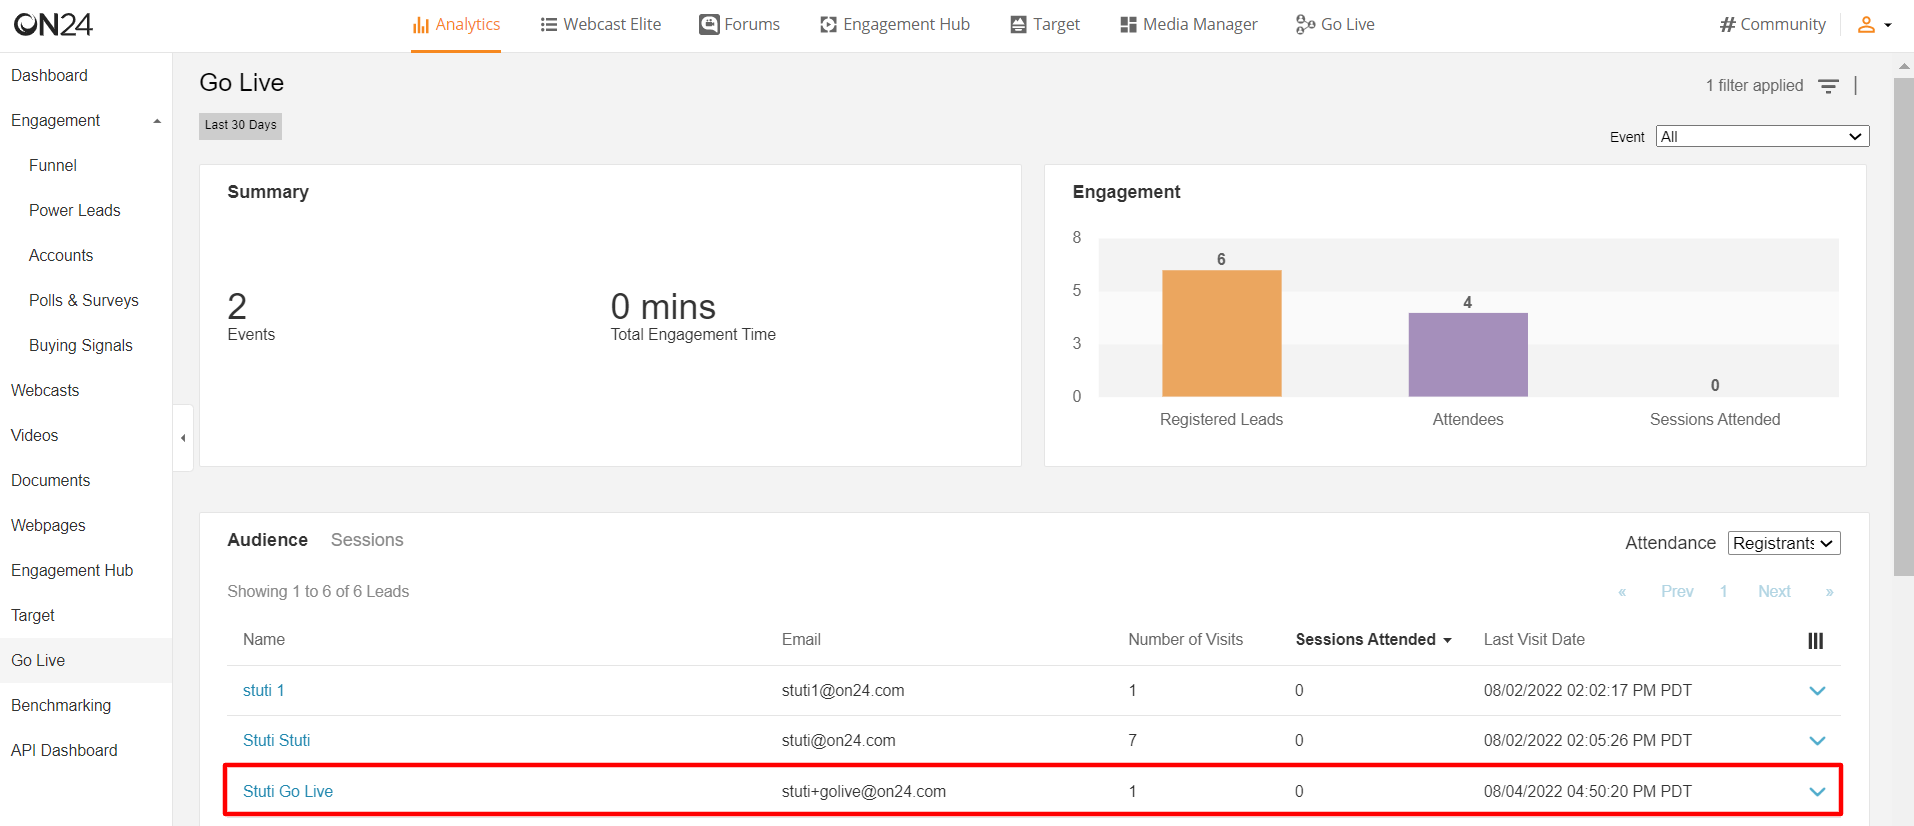The image size is (1914, 826).
Task: Click the Last 30 Days filter chip
Action: point(240,125)
